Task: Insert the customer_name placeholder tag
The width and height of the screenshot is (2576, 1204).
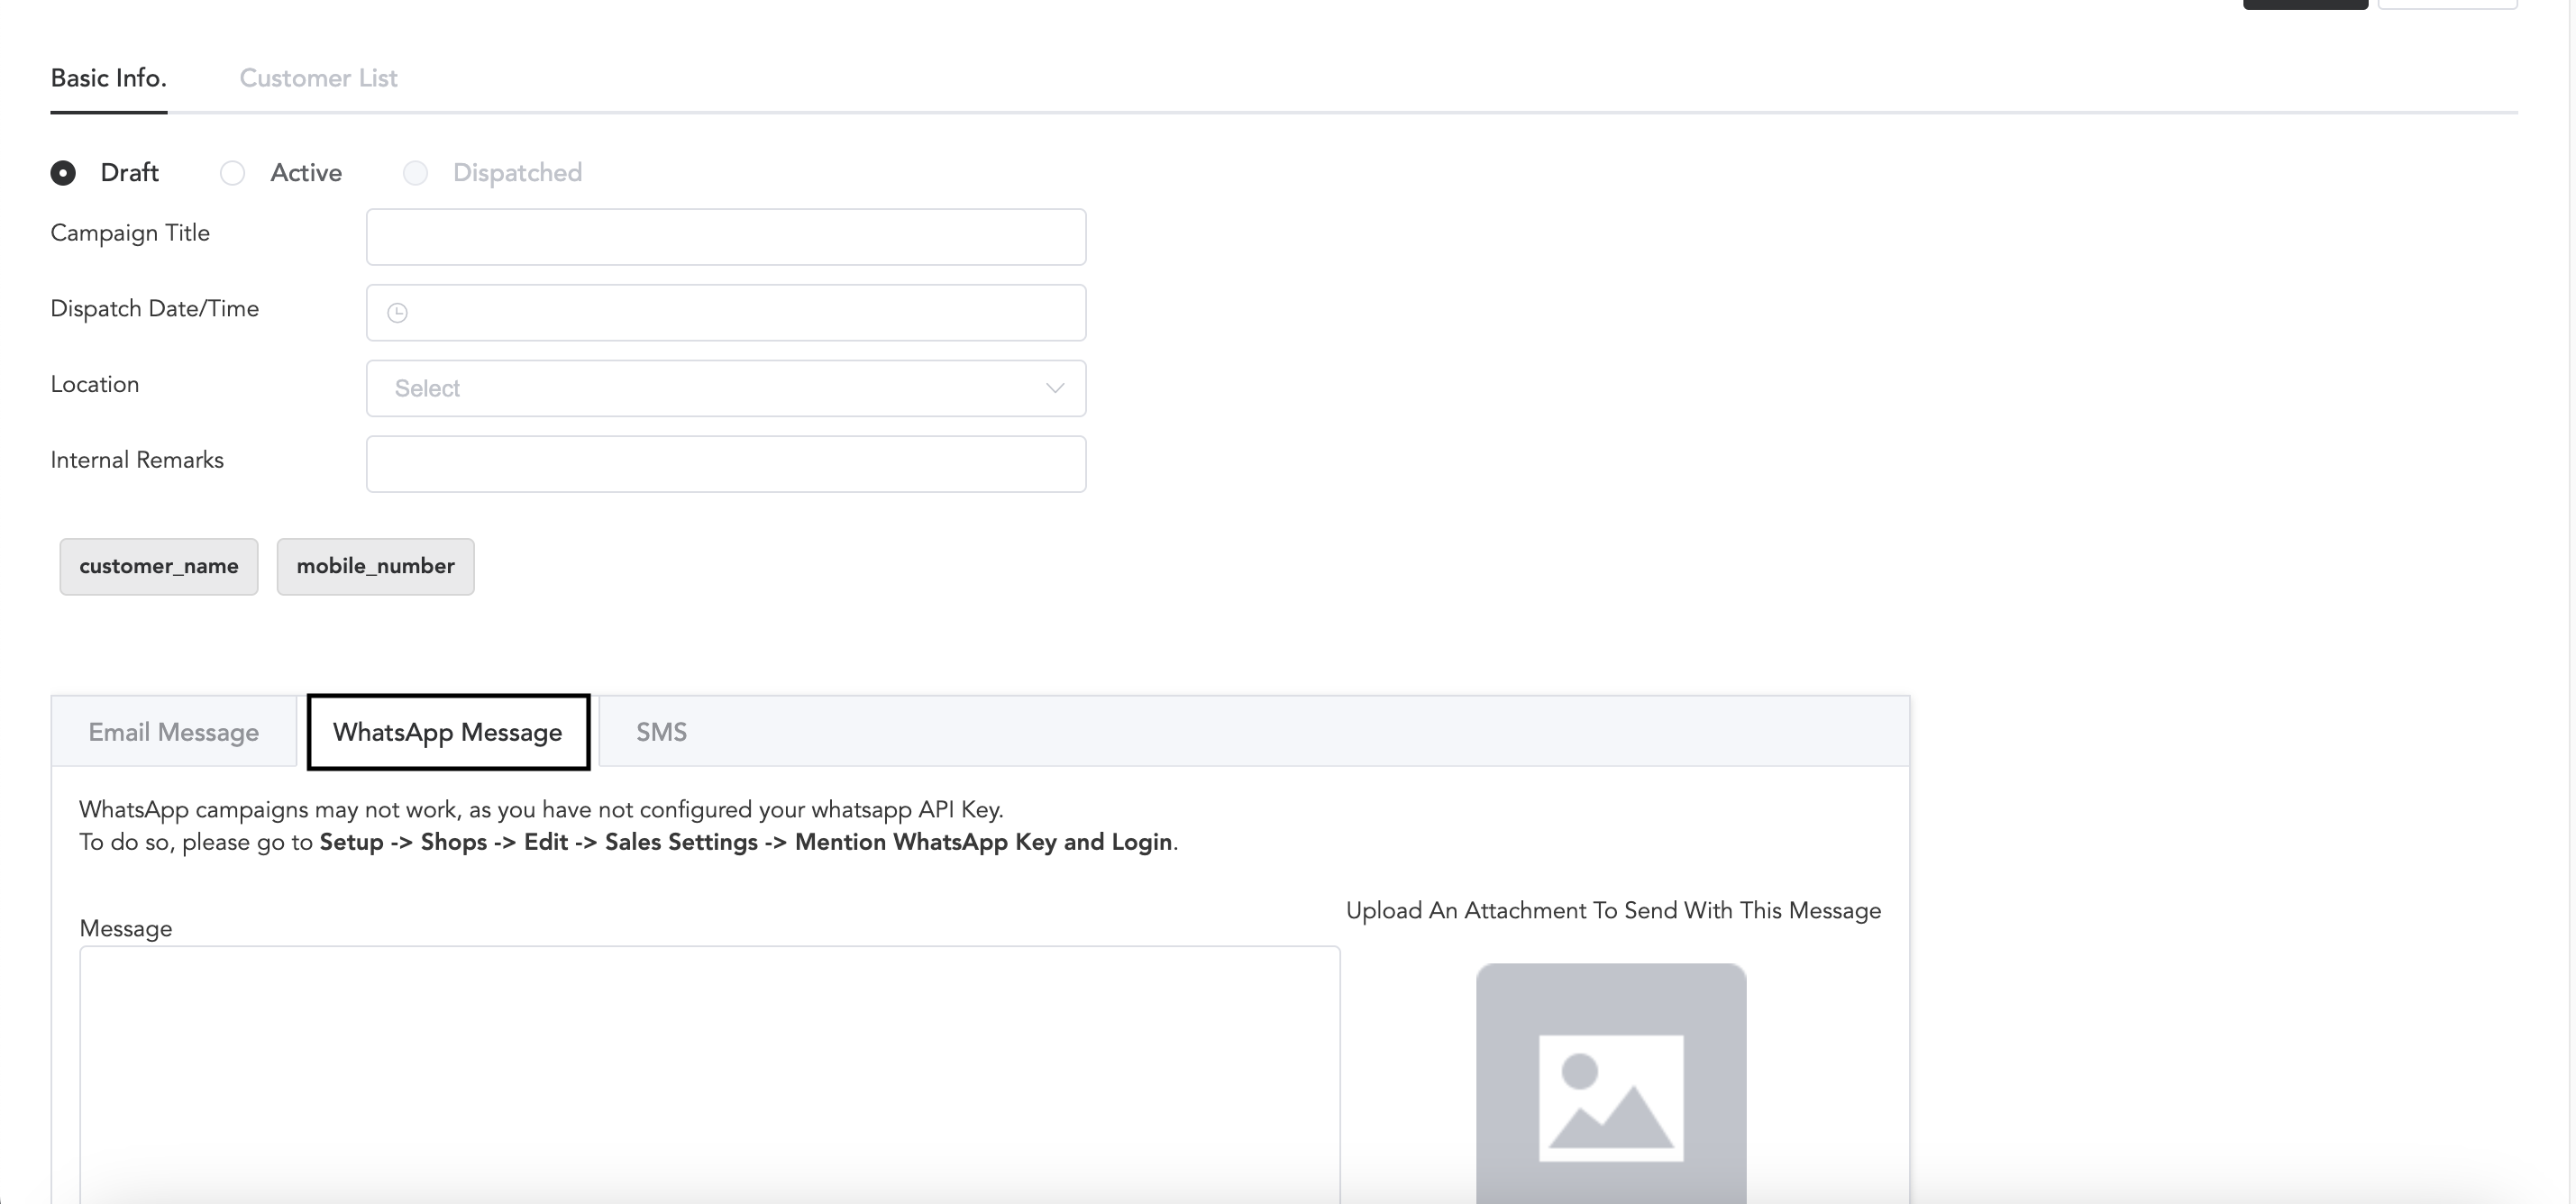Action: coord(159,566)
